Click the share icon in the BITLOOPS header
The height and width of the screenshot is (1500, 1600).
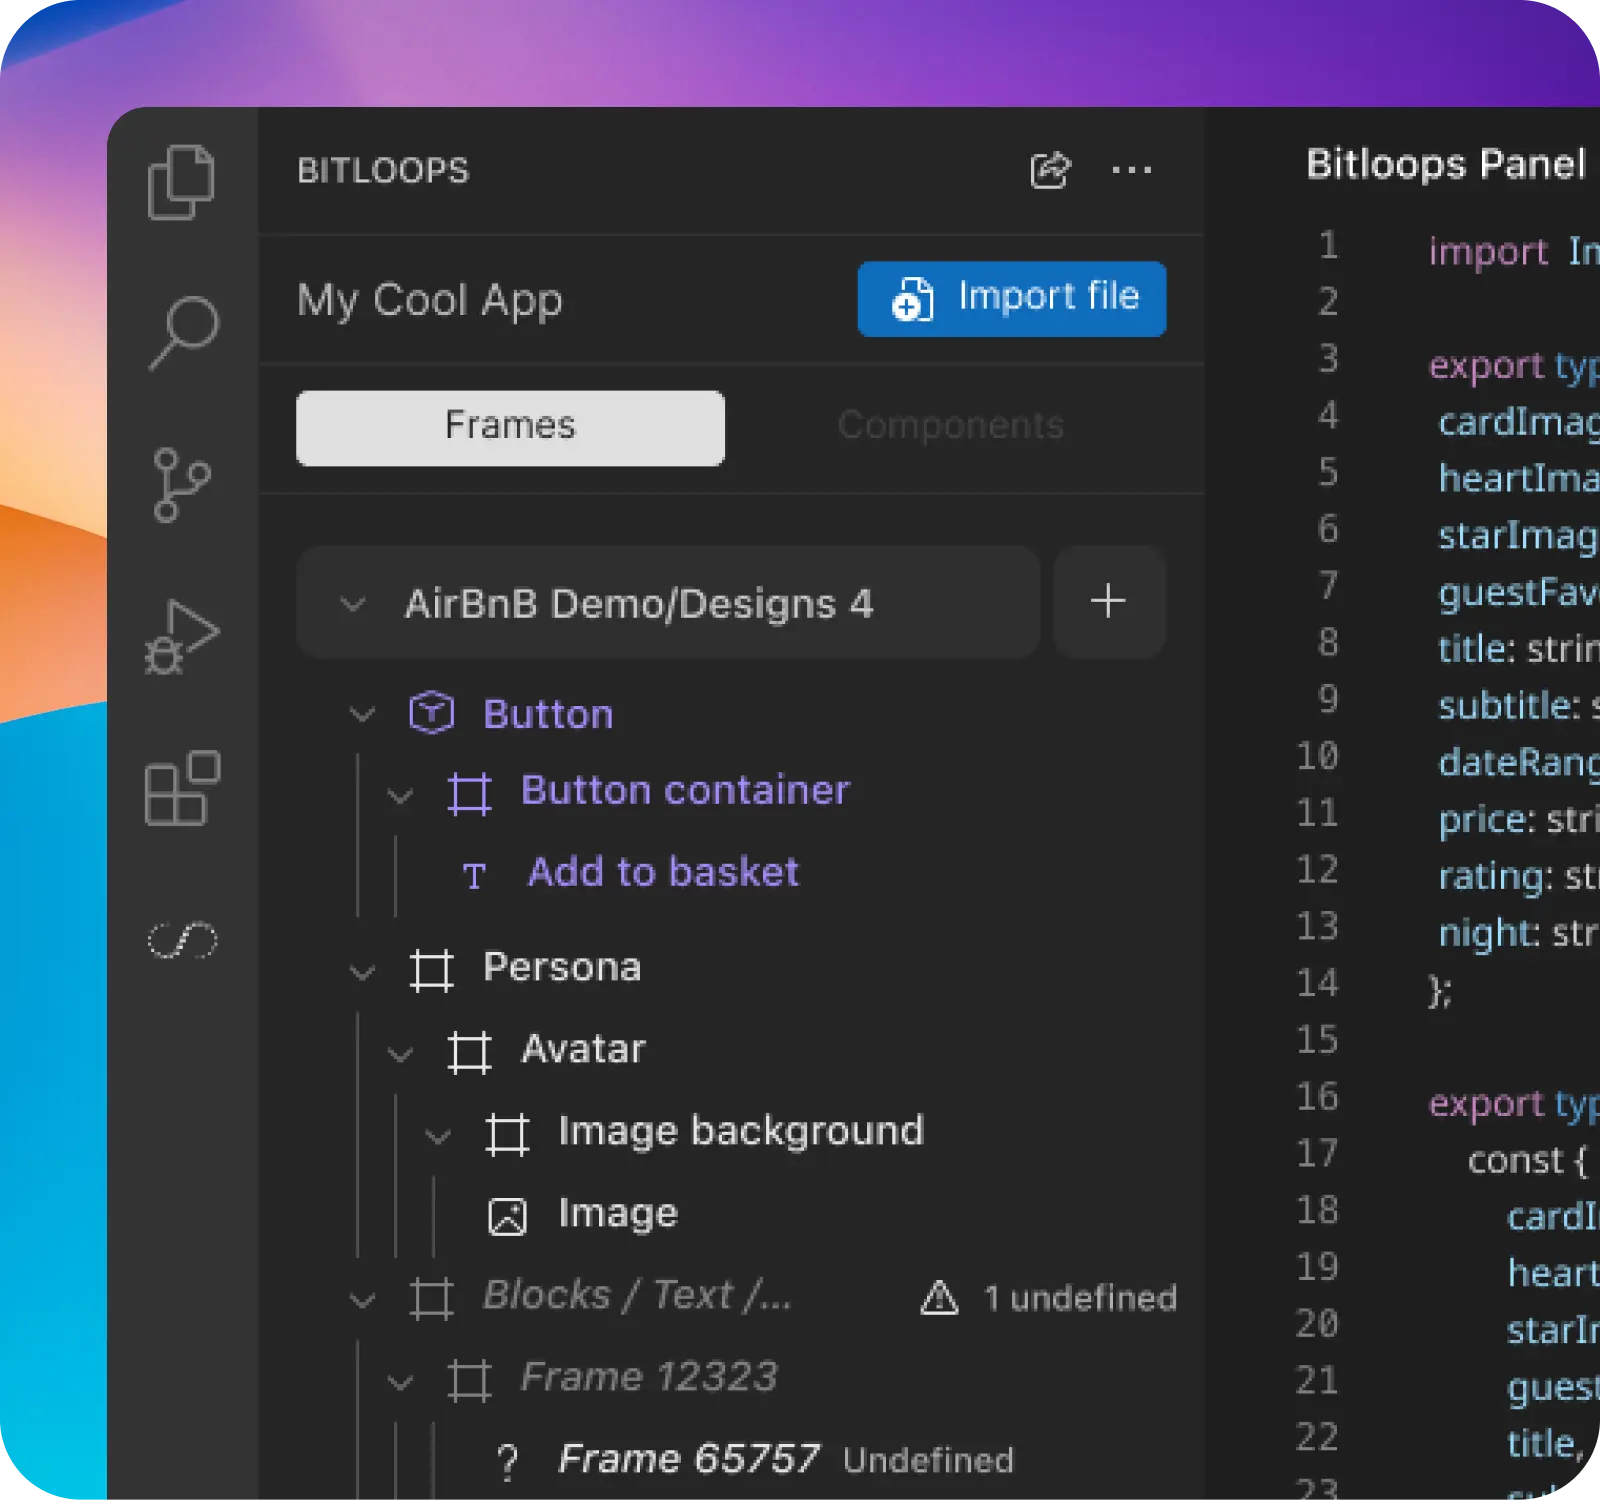pos(1050,170)
